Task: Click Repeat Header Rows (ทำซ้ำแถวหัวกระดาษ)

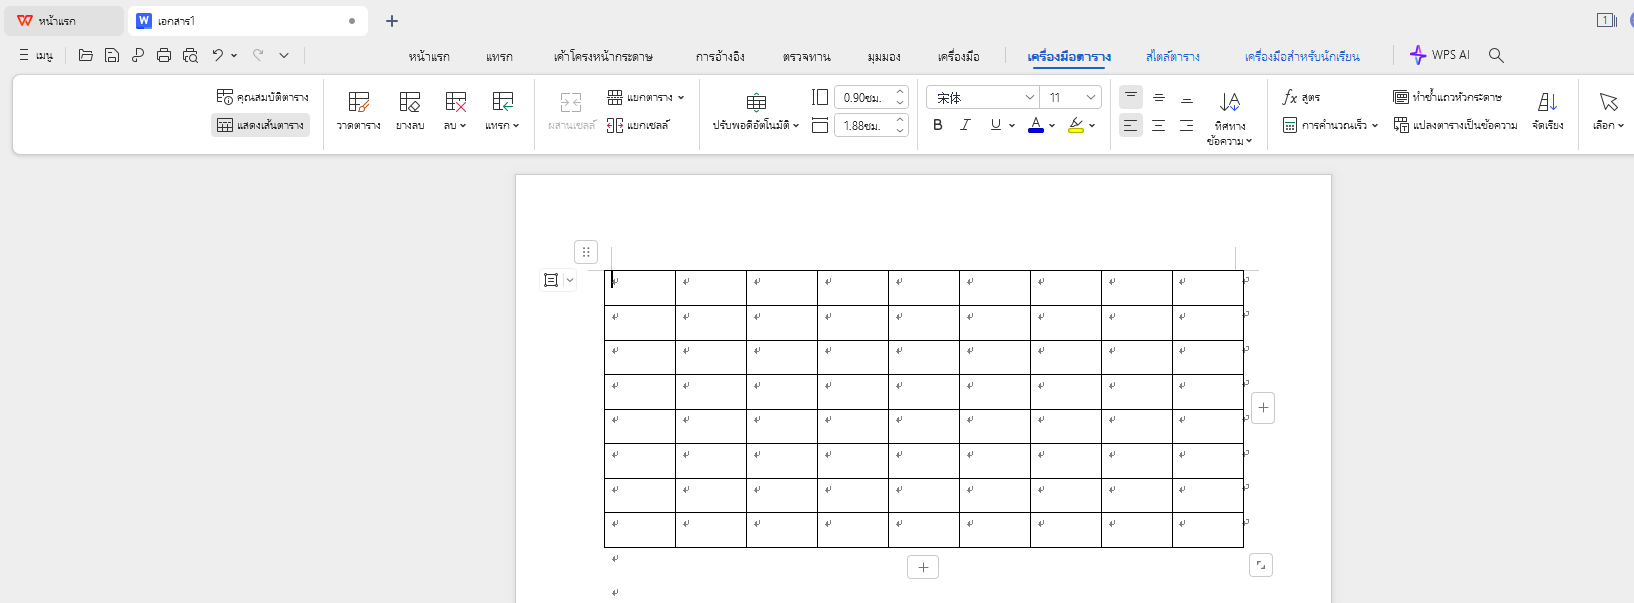Action: 1447,97
